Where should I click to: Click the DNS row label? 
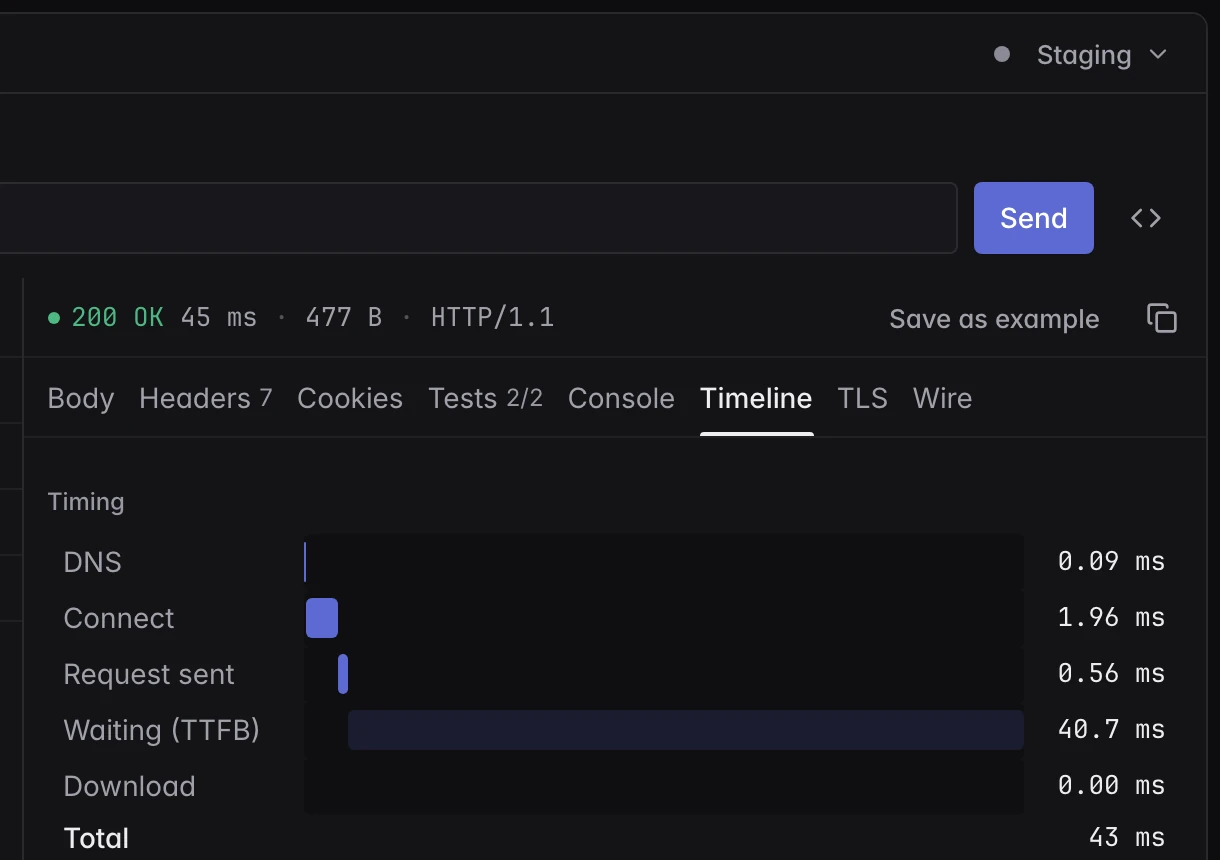tap(93, 562)
